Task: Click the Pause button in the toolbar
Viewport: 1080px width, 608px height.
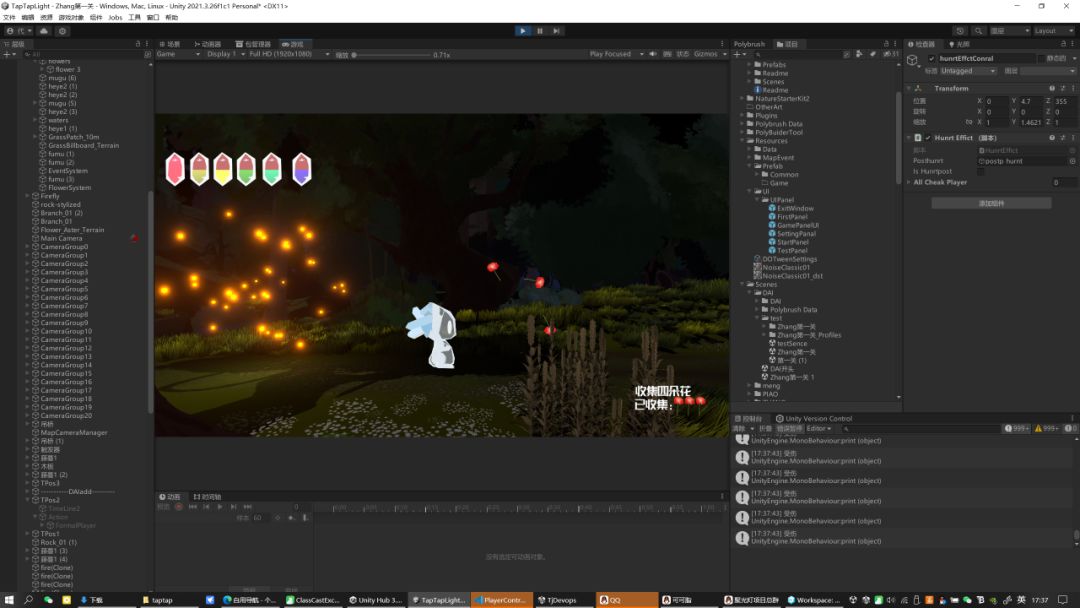Action: pyautogui.click(x=540, y=31)
